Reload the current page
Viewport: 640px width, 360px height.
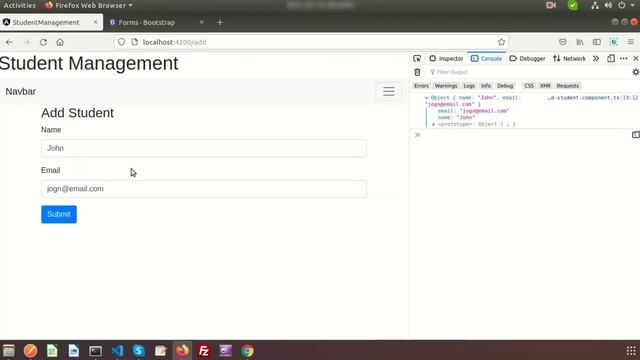(43, 42)
